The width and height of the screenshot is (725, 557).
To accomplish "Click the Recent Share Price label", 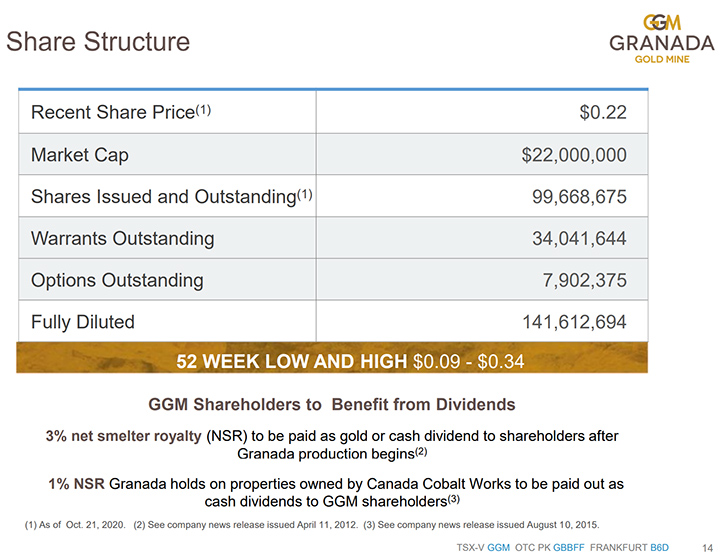I will pyautogui.click(x=121, y=112).
